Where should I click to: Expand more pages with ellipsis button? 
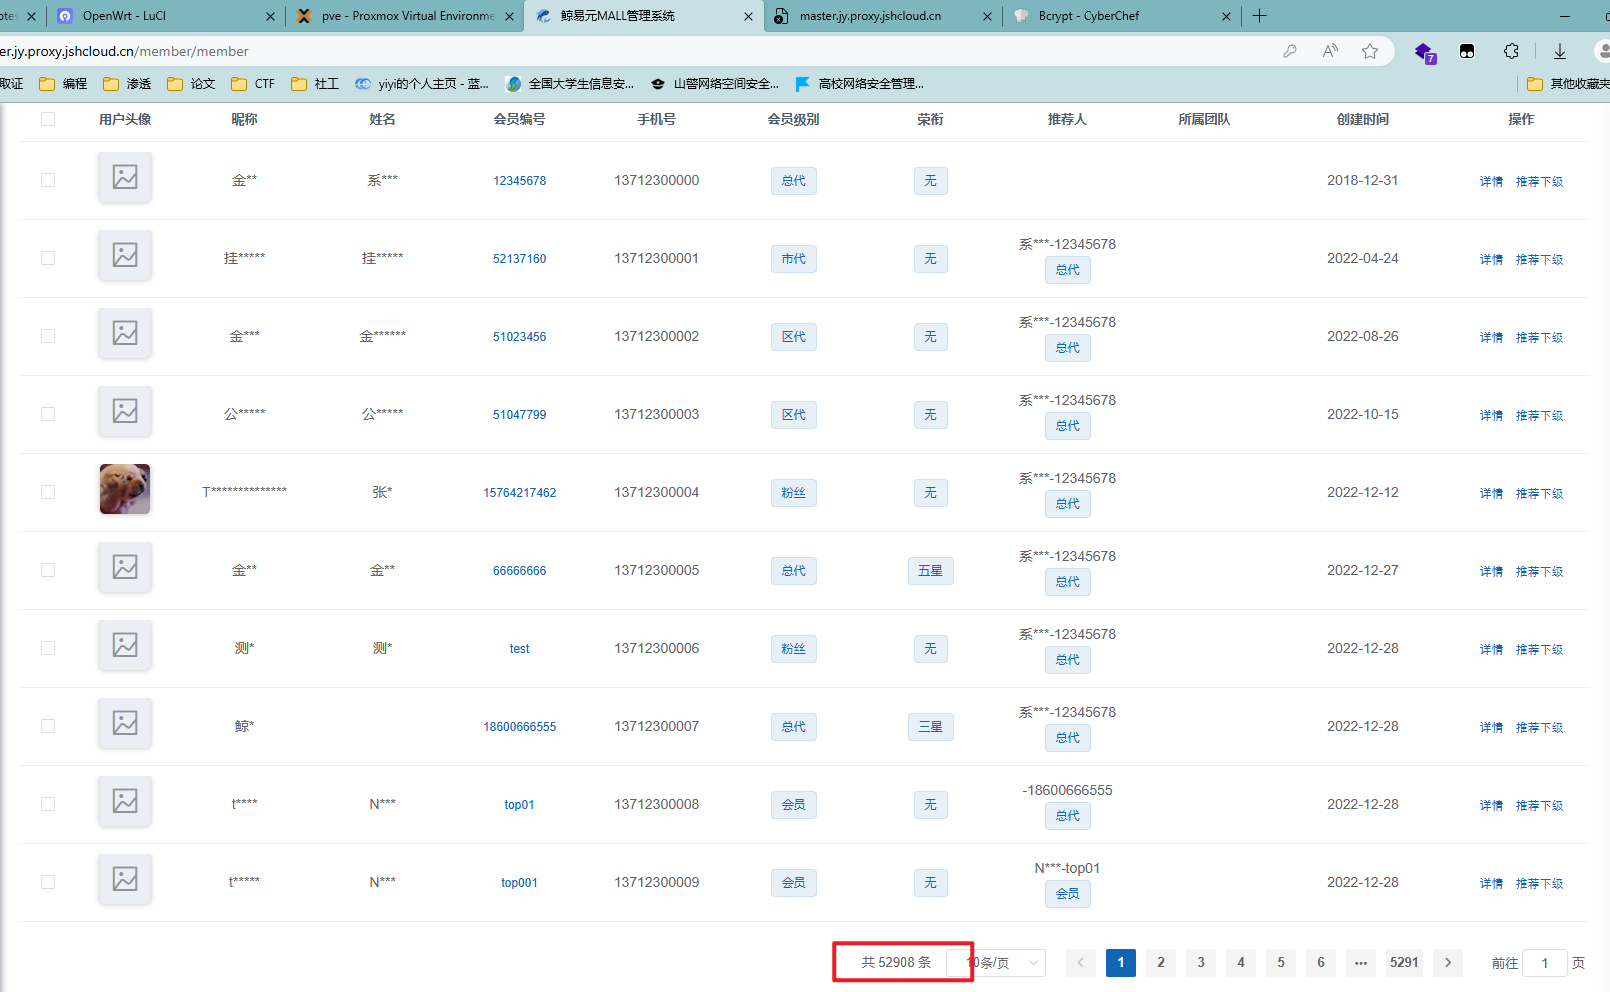tap(1361, 963)
